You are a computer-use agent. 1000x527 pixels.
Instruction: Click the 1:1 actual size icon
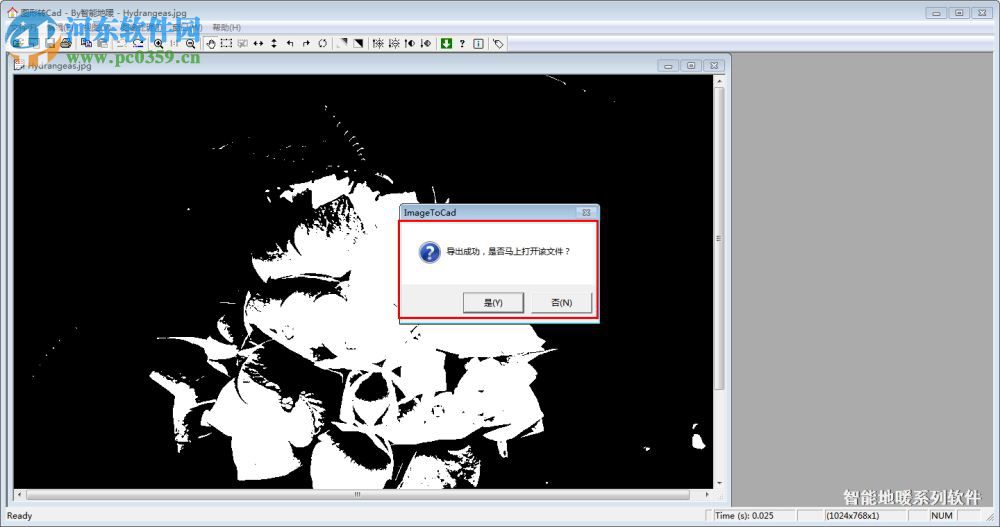click(x=173, y=43)
